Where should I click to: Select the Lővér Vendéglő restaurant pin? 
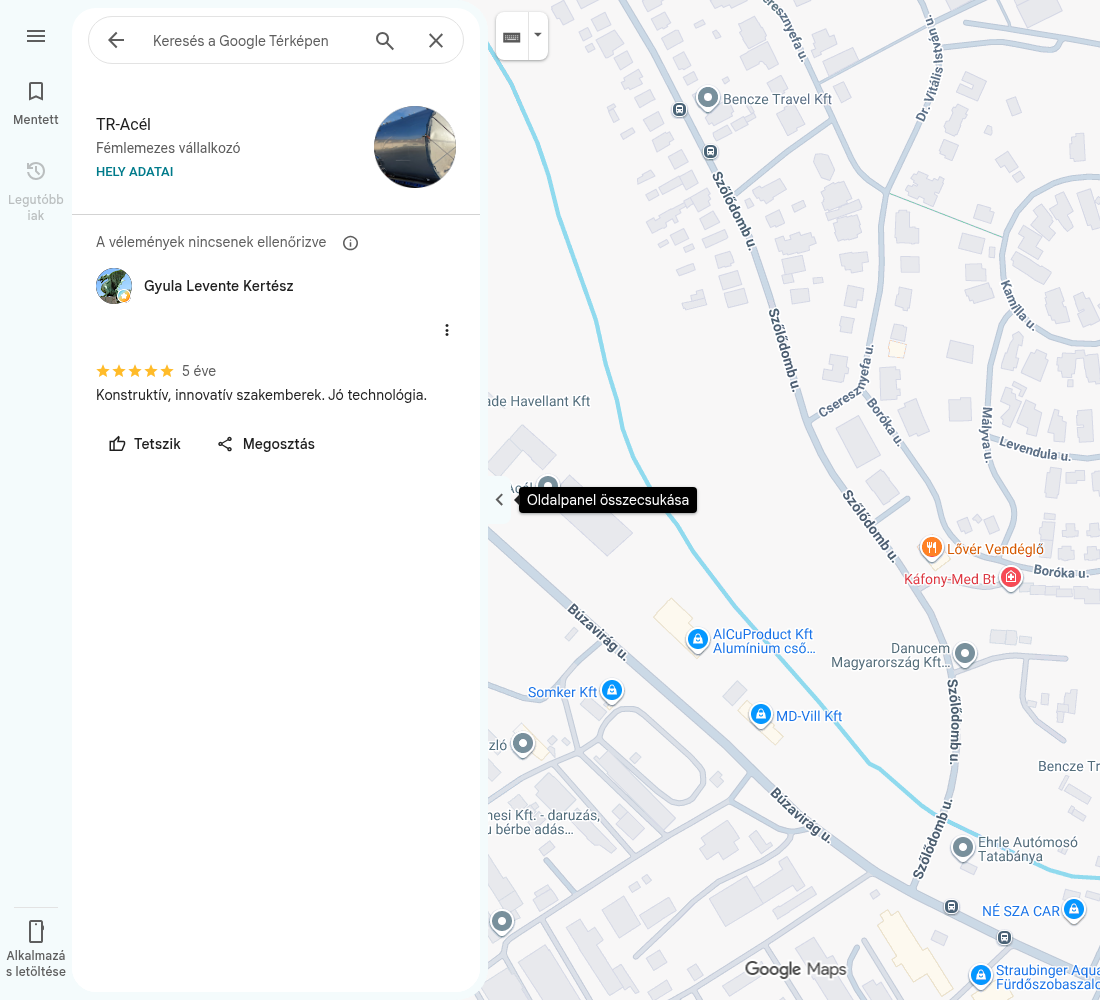(x=931, y=547)
